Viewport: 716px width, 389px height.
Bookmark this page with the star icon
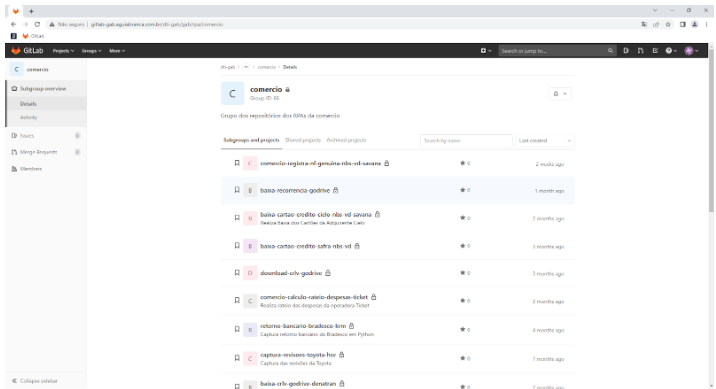click(668, 24)
